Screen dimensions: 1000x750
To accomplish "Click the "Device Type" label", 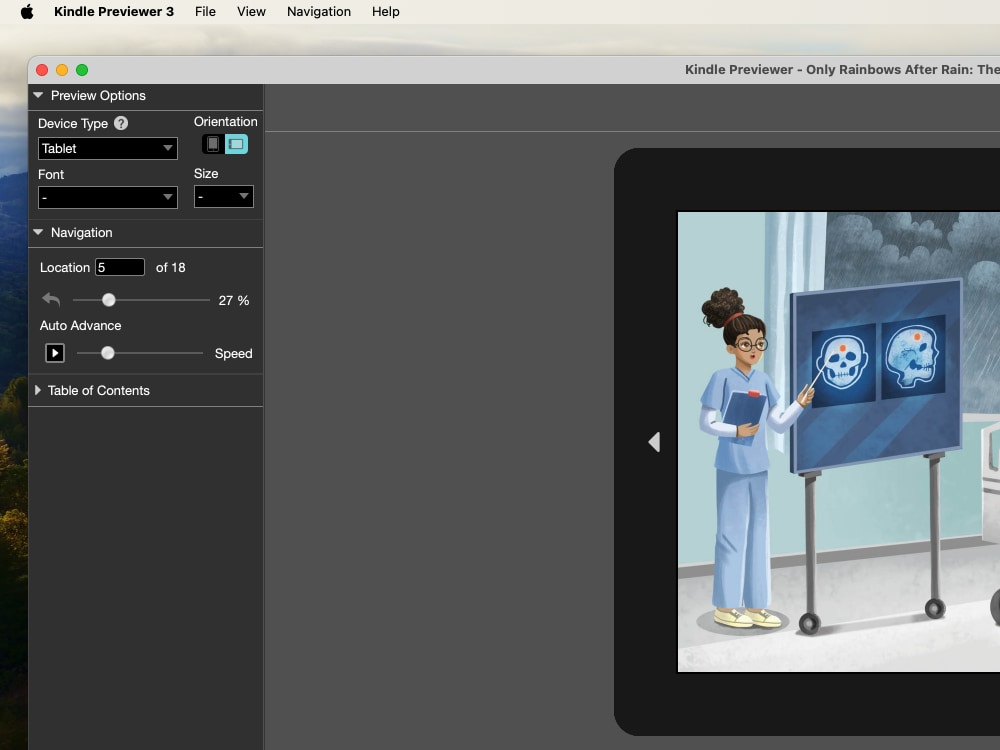I will click(73, 124).
